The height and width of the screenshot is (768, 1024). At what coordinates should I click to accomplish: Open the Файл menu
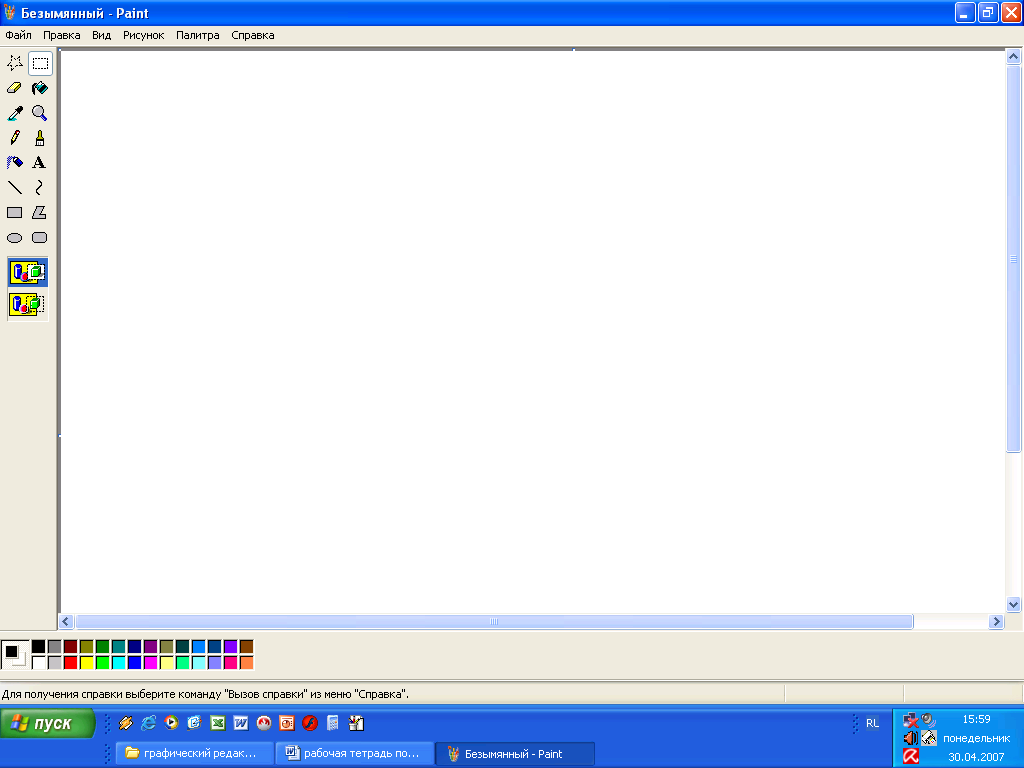(18, 35)
